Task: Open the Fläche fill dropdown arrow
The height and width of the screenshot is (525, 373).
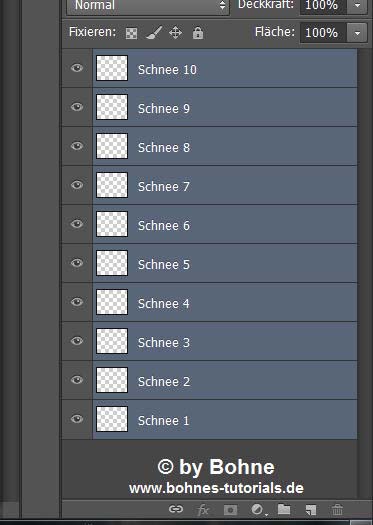Action: (357, 33)
